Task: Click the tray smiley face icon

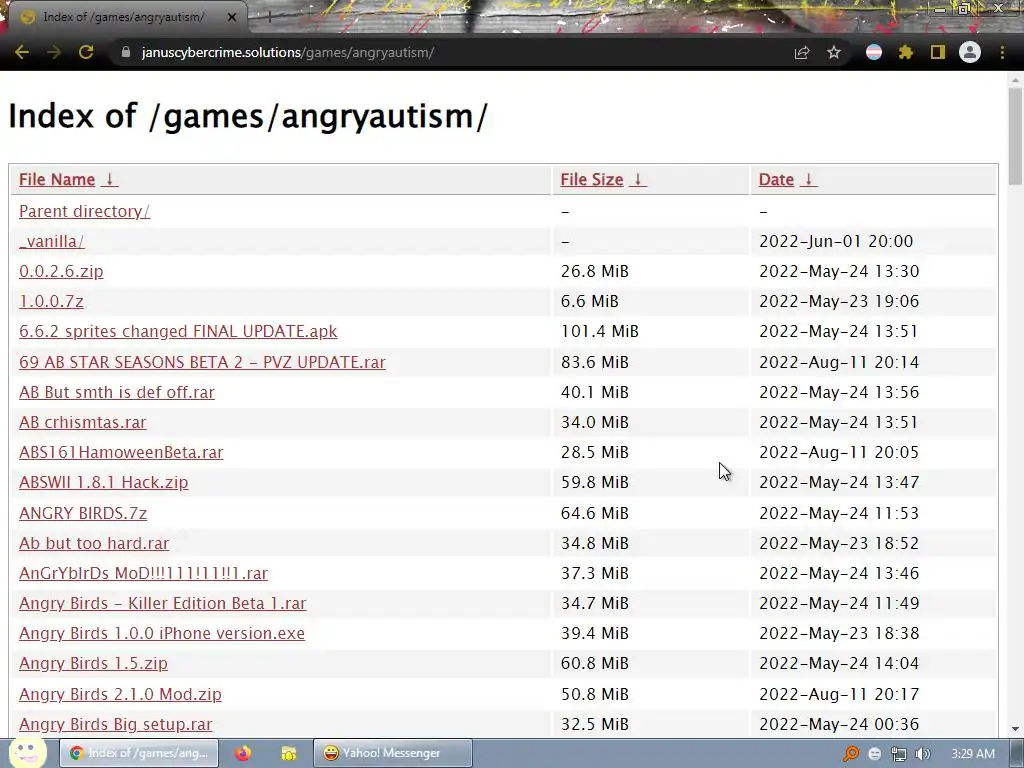Action: point(874,754)
